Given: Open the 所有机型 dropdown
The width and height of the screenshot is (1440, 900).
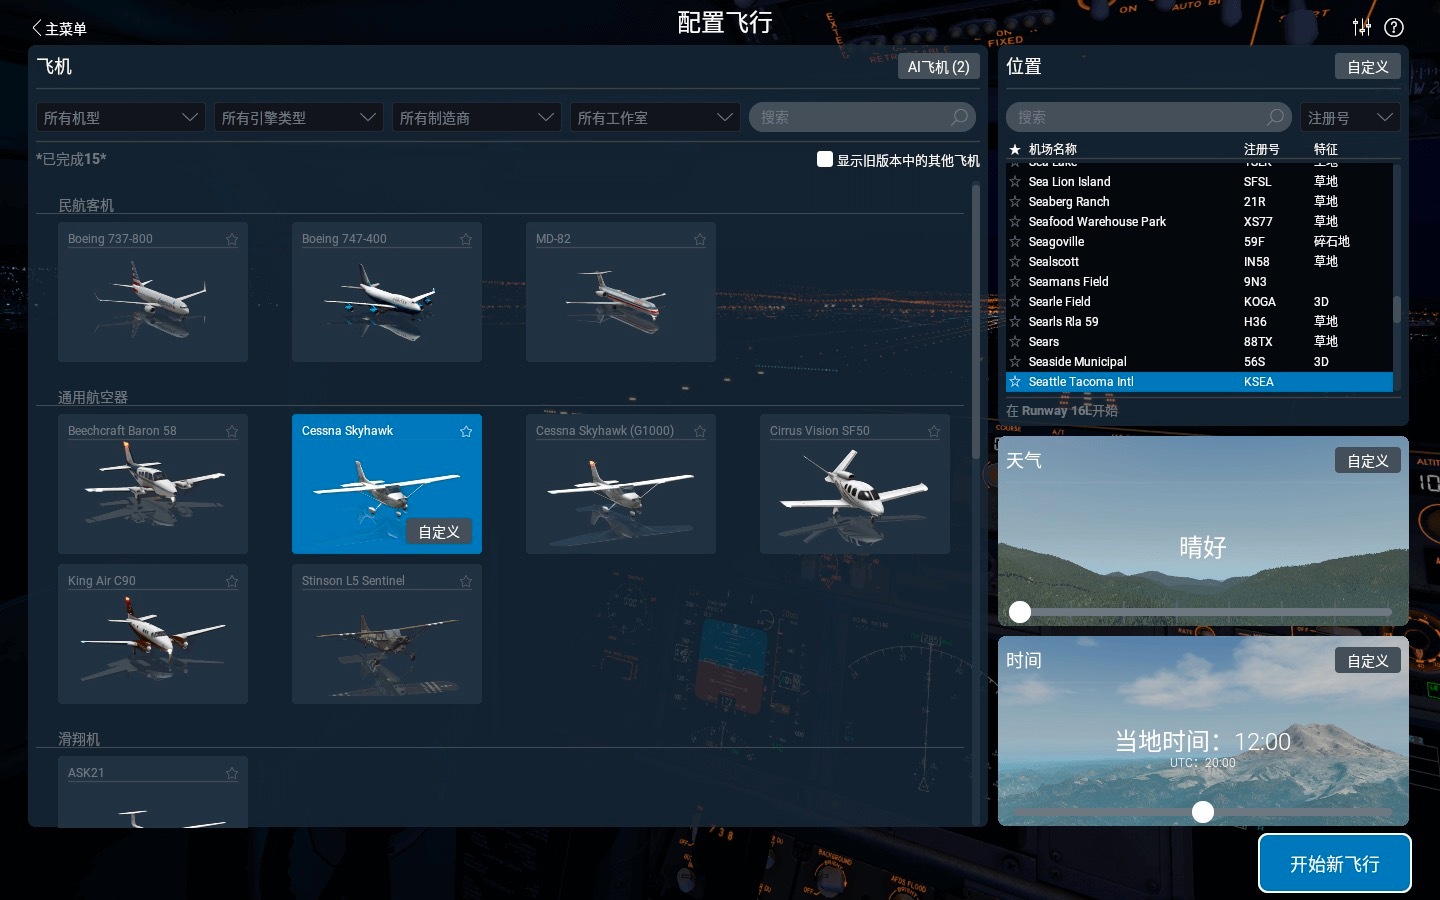Looking at the screenshot, I should [x=120, y=117].
